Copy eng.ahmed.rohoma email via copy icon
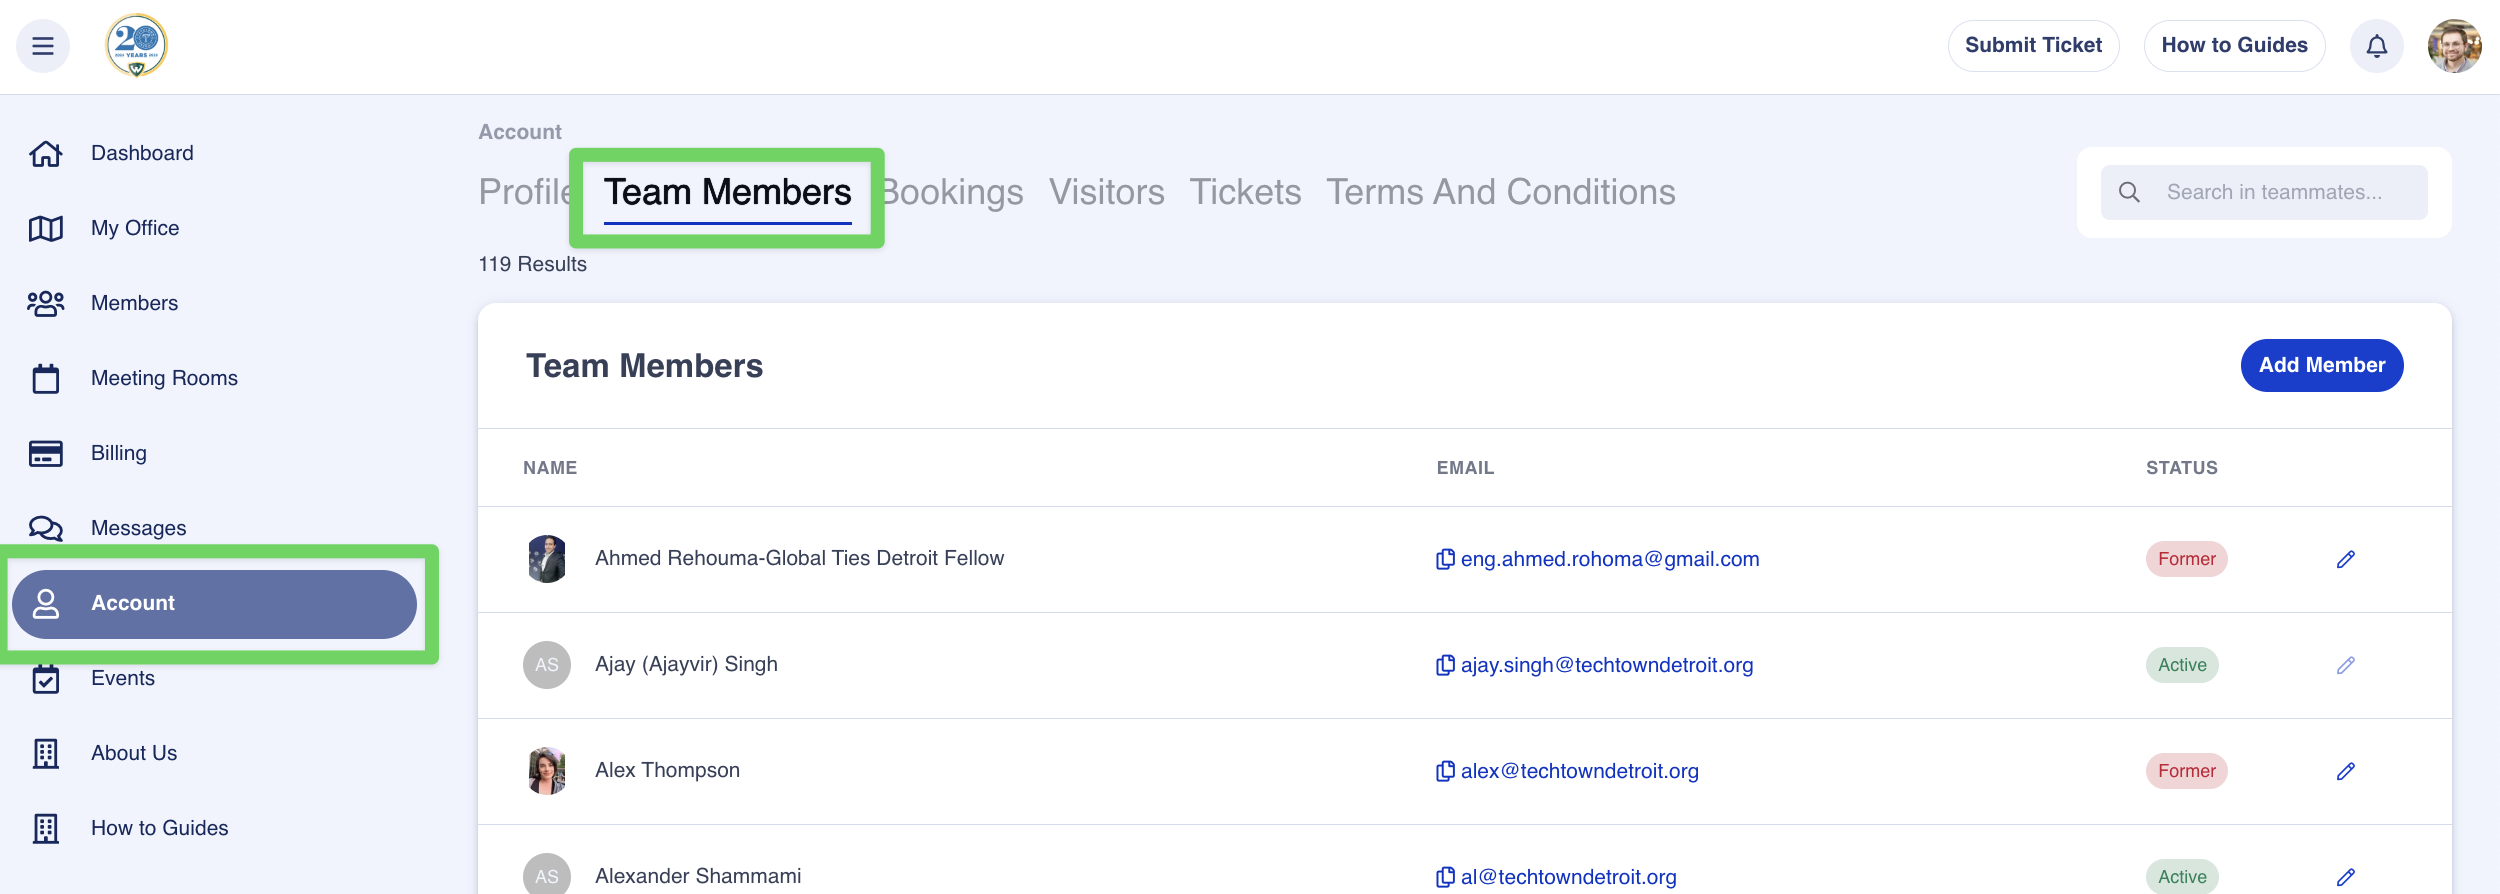This screenshot has width=2500, height=894. point(1445,559)
